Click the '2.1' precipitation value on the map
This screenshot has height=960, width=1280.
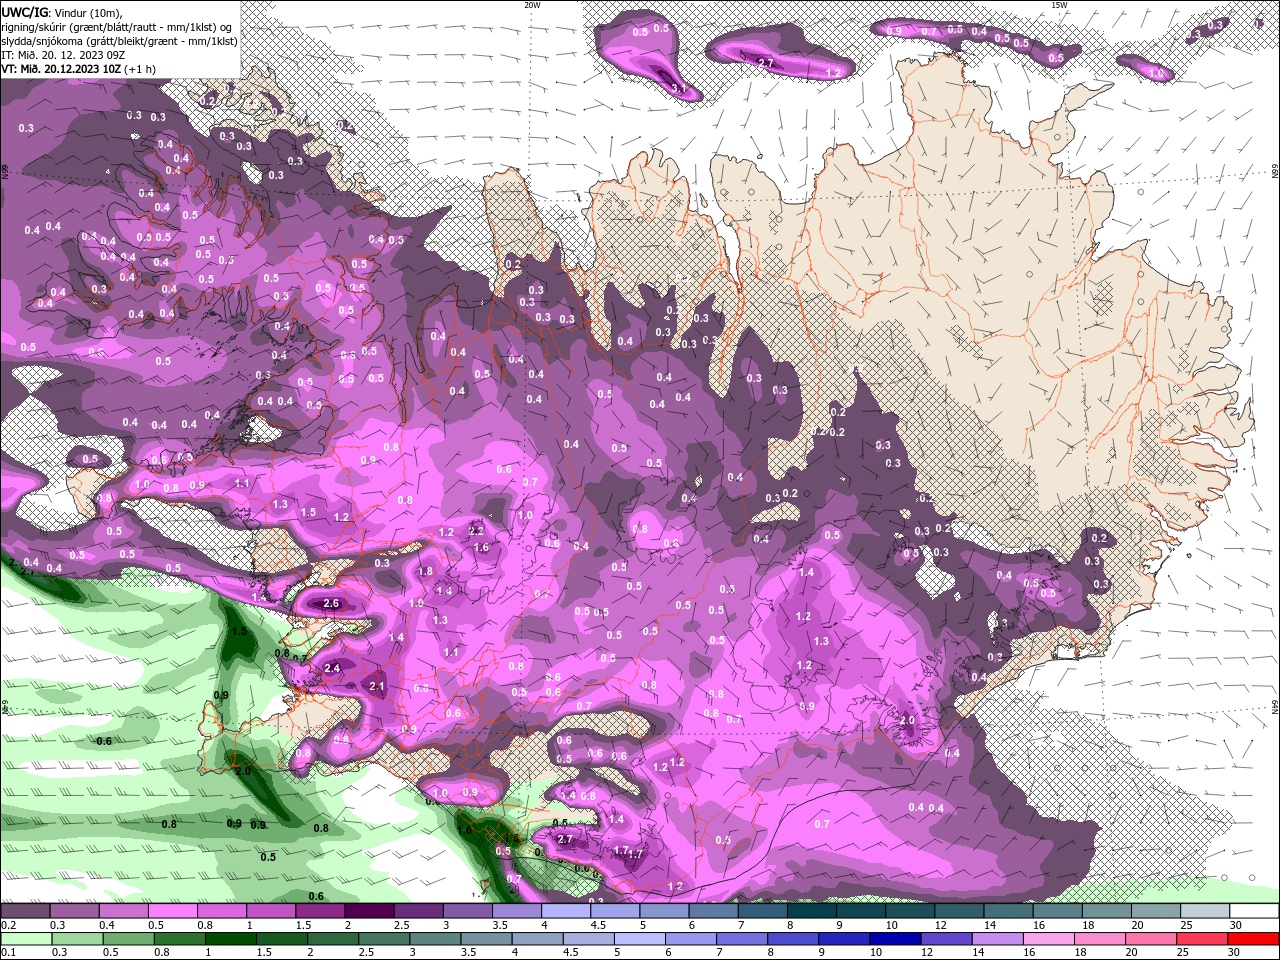377,687
